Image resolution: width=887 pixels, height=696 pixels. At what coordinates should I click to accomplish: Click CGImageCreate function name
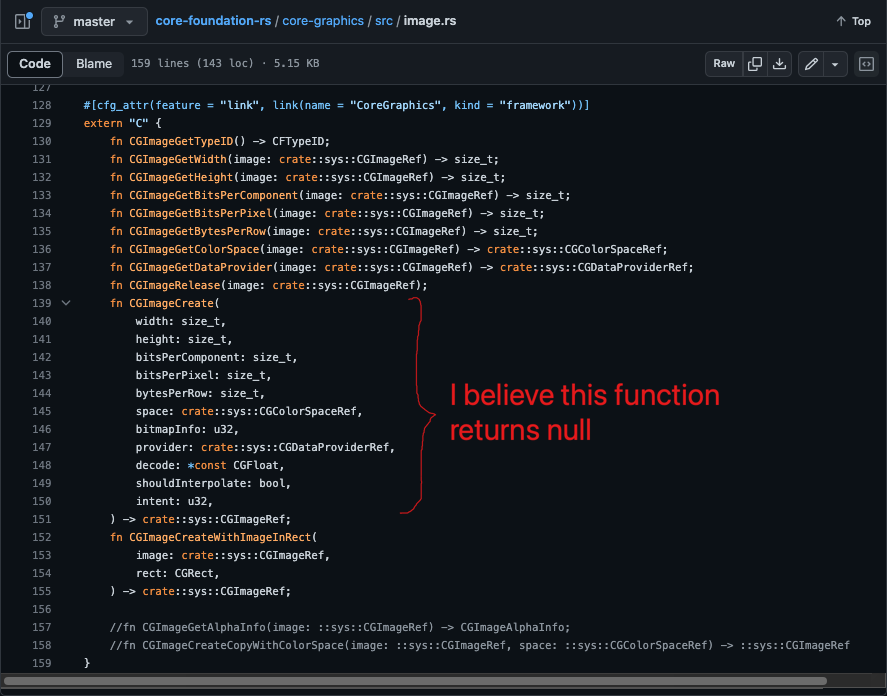(x=171, y=303)
